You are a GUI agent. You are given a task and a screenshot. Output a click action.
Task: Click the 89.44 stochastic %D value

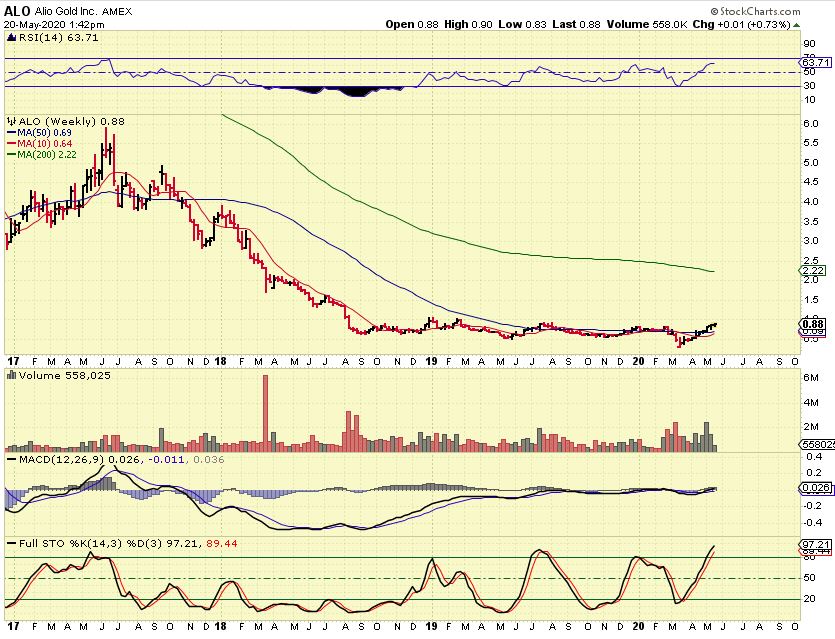point(221,544)
